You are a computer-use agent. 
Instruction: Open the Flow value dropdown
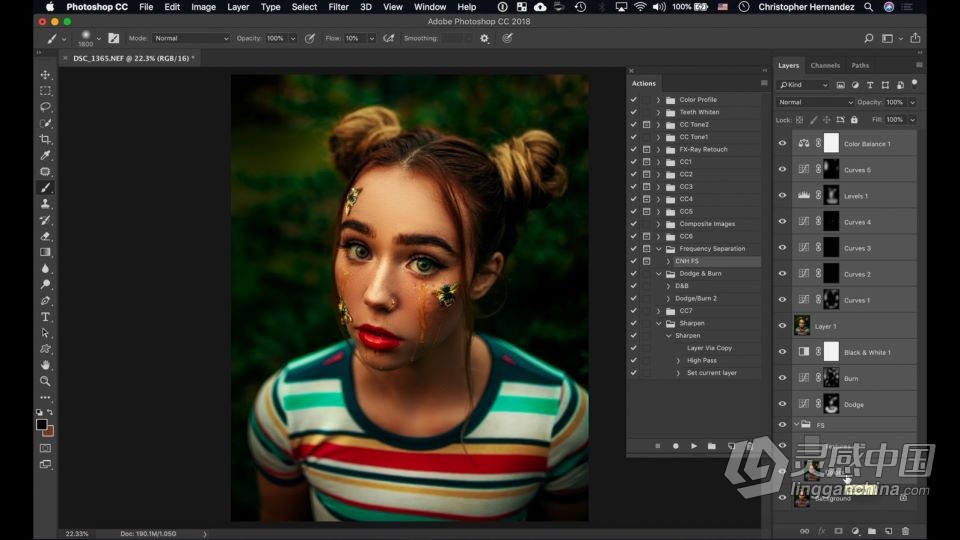(371, 38)
